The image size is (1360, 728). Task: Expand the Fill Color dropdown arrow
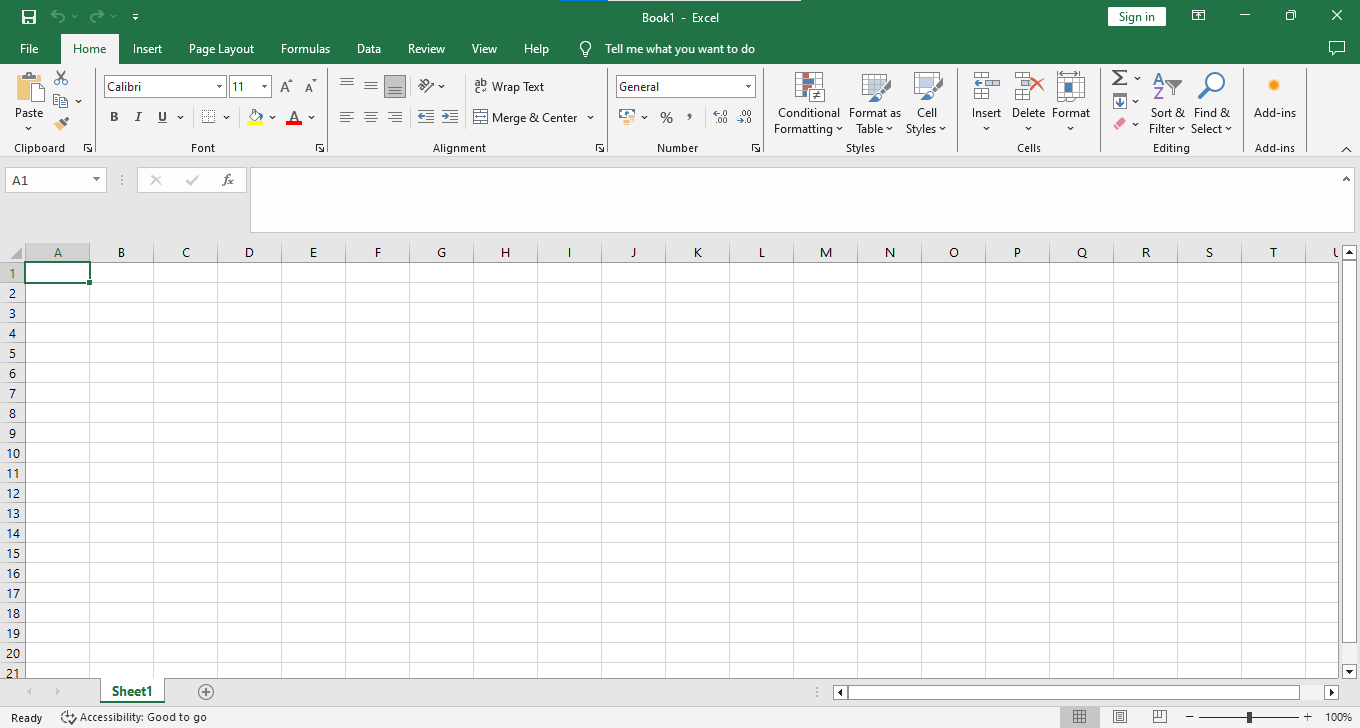273,117
